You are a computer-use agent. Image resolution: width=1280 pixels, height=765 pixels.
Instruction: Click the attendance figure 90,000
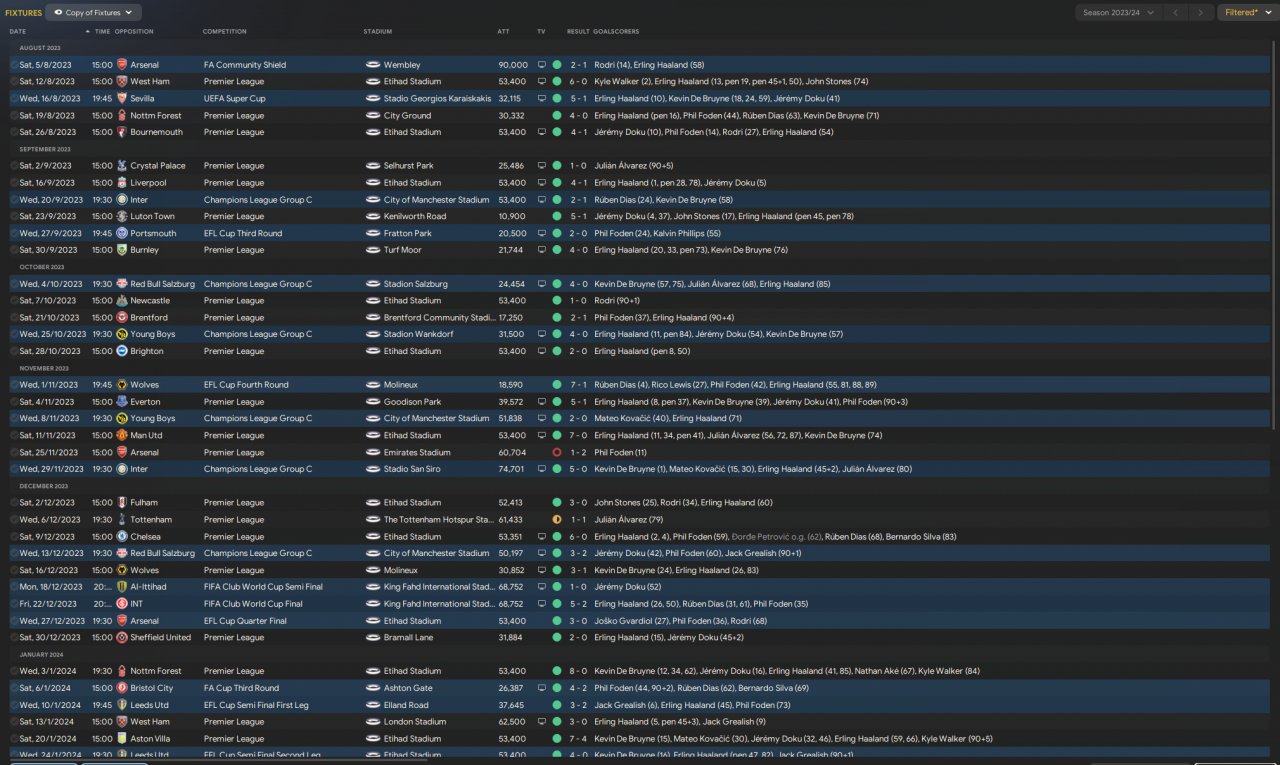pyautogui.click(x=513, y=65)
